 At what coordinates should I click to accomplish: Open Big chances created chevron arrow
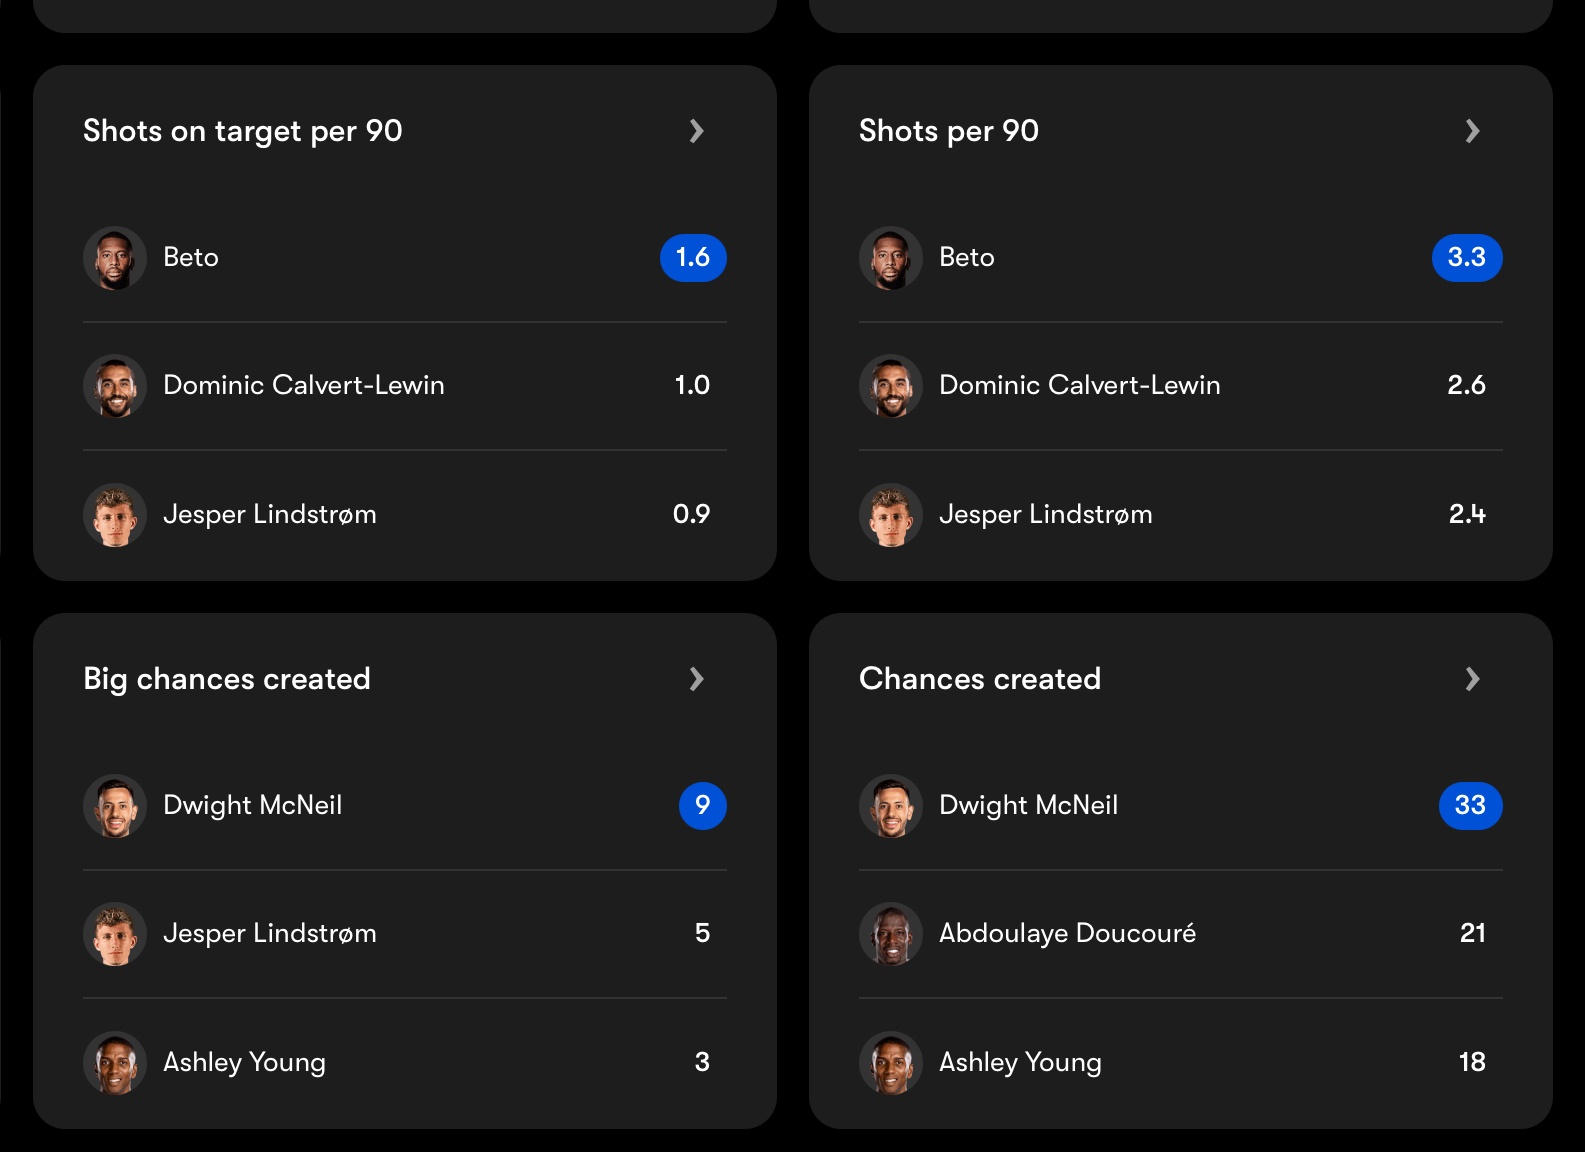[697, 679]
